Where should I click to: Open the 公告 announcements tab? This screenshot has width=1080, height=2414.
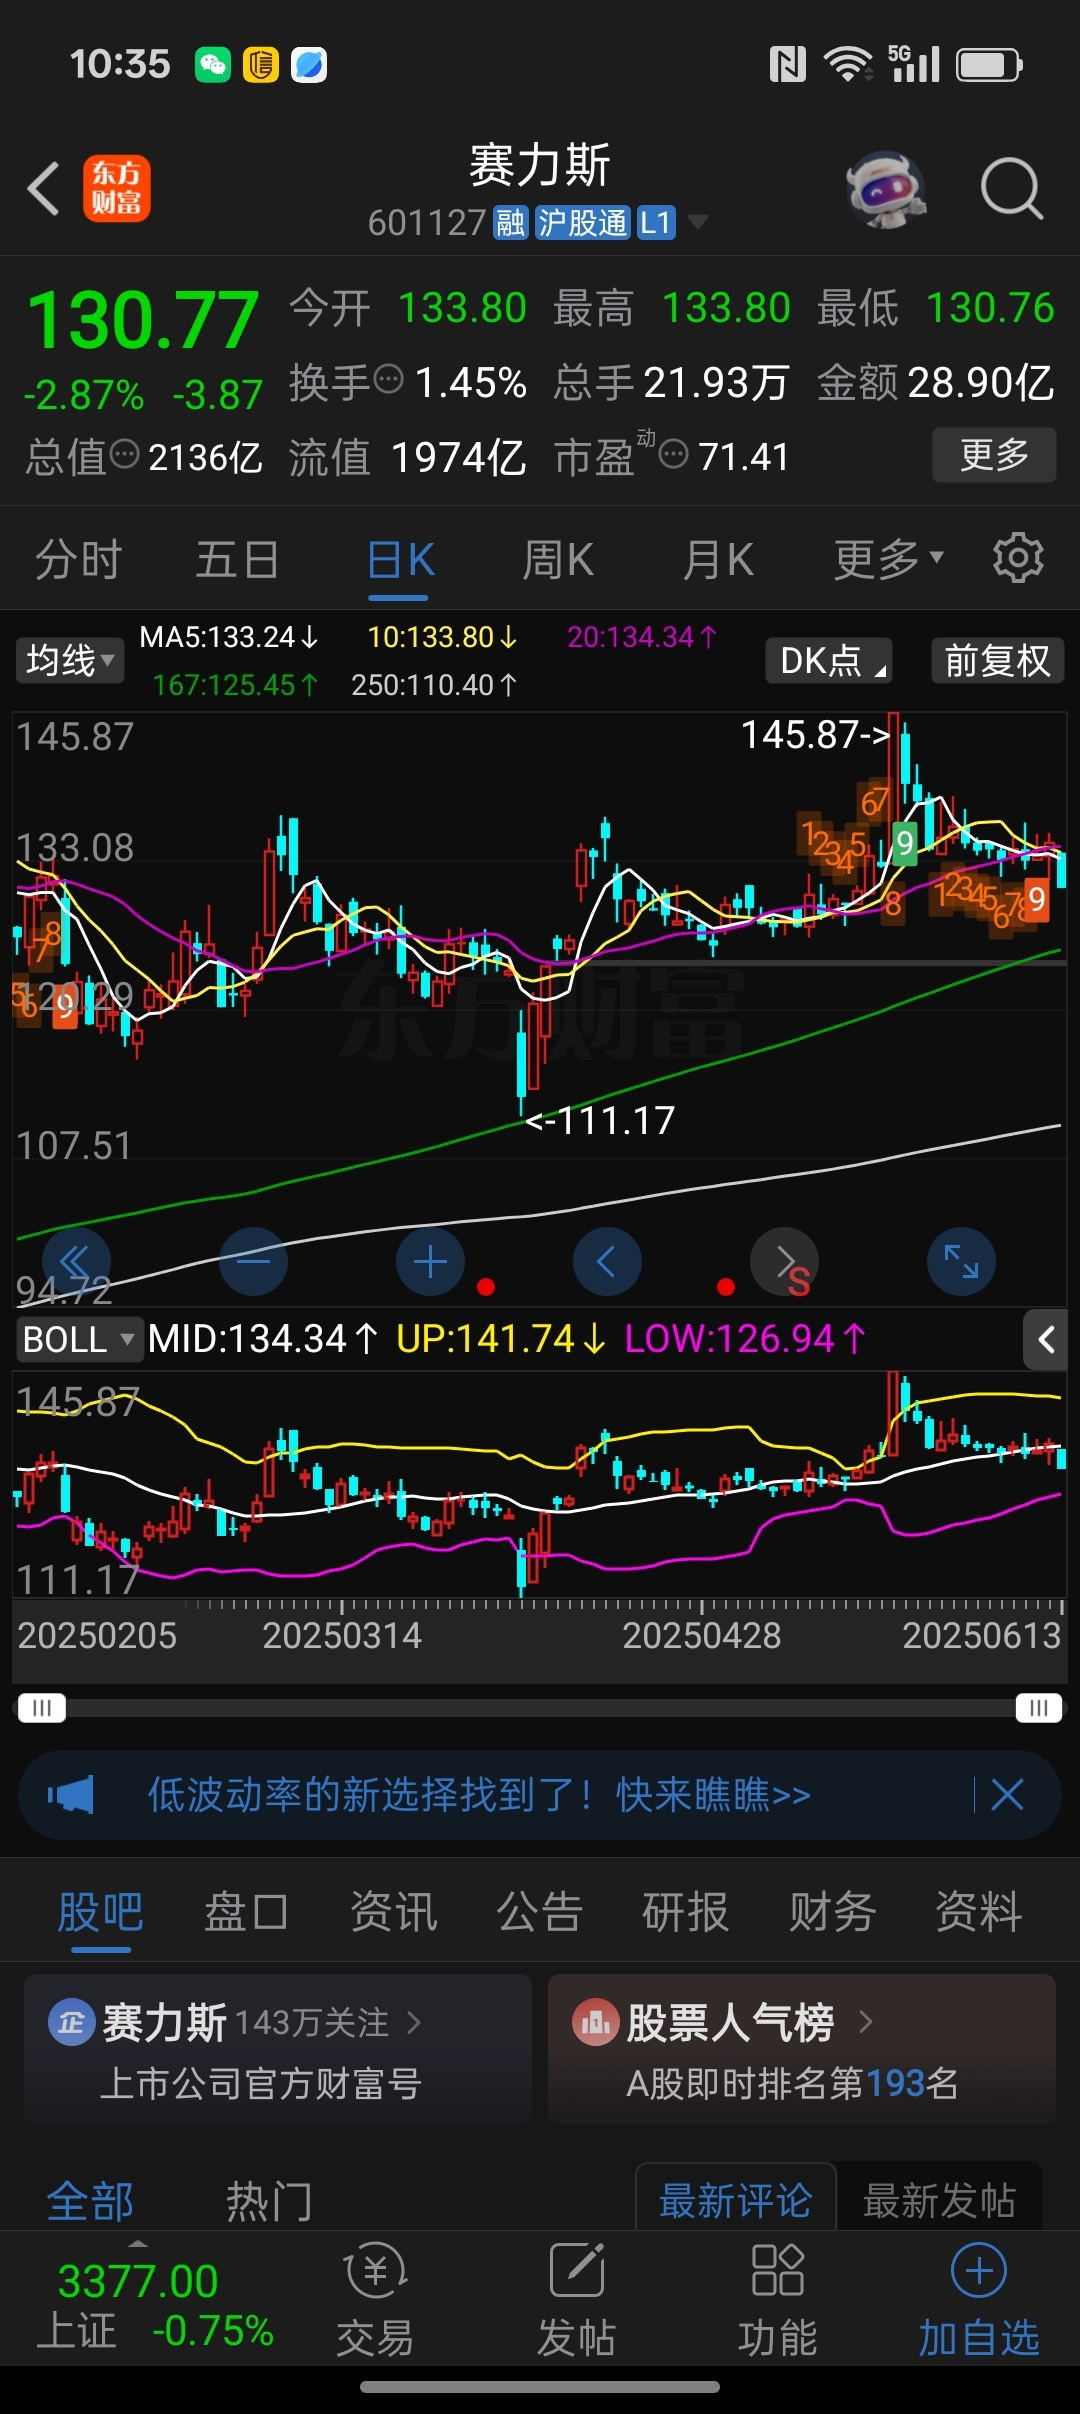pyautogui.click(x=539, y=1912)
